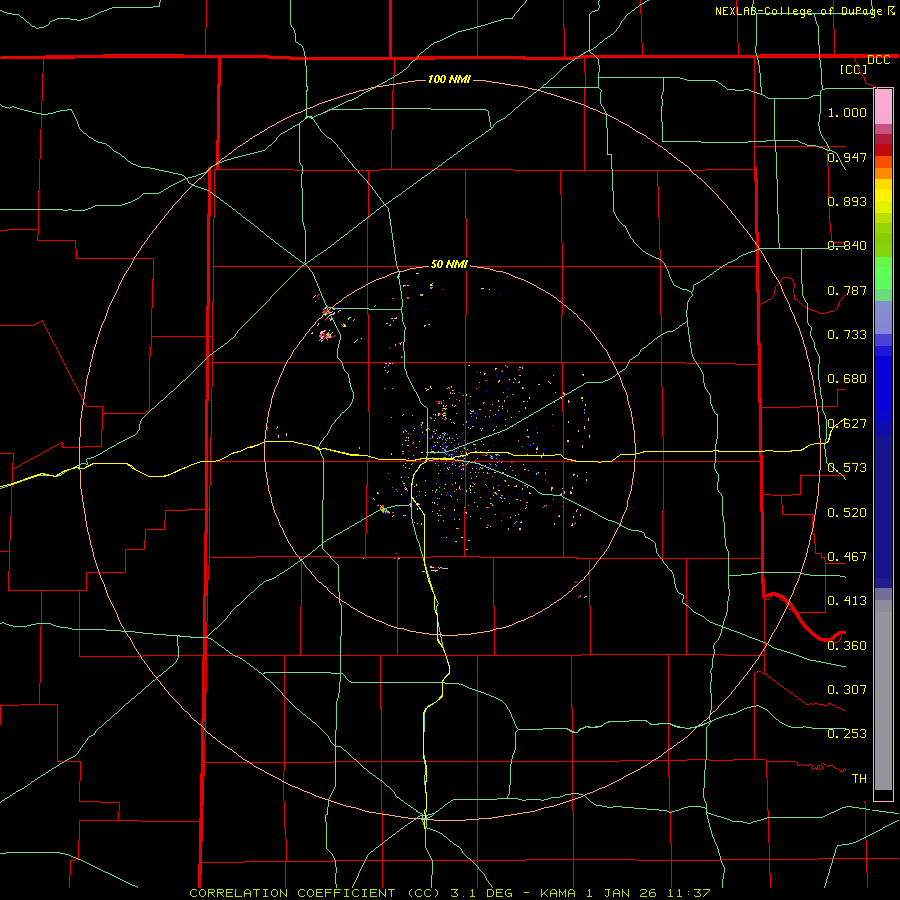Click the 0.947 scale value

847,157
